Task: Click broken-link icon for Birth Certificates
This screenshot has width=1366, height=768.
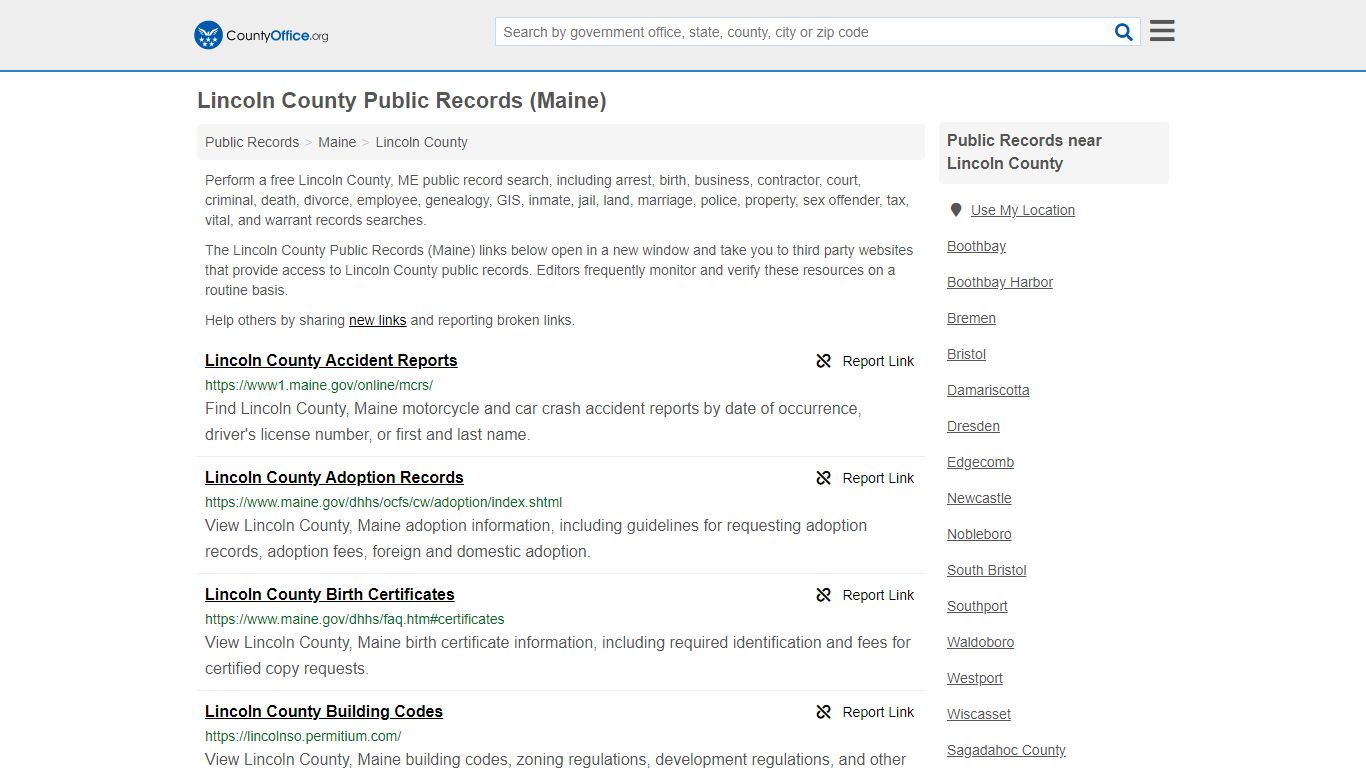Action: coord(823,595)
